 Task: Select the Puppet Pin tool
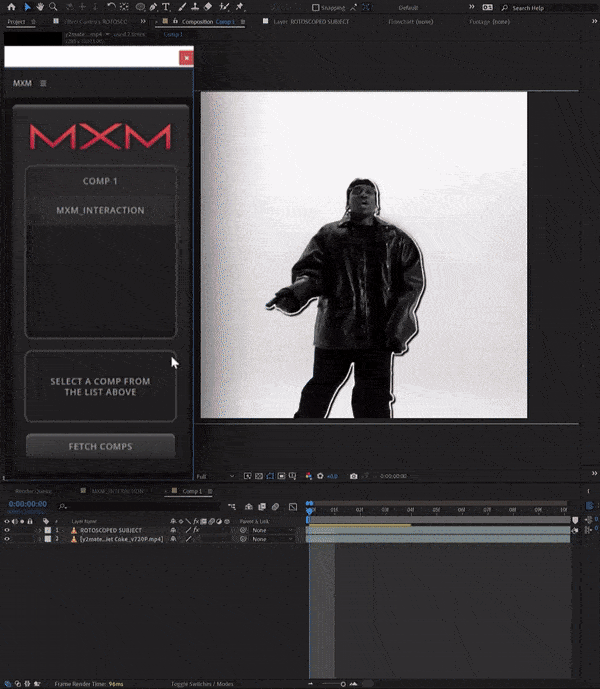[x=239, y=7]
